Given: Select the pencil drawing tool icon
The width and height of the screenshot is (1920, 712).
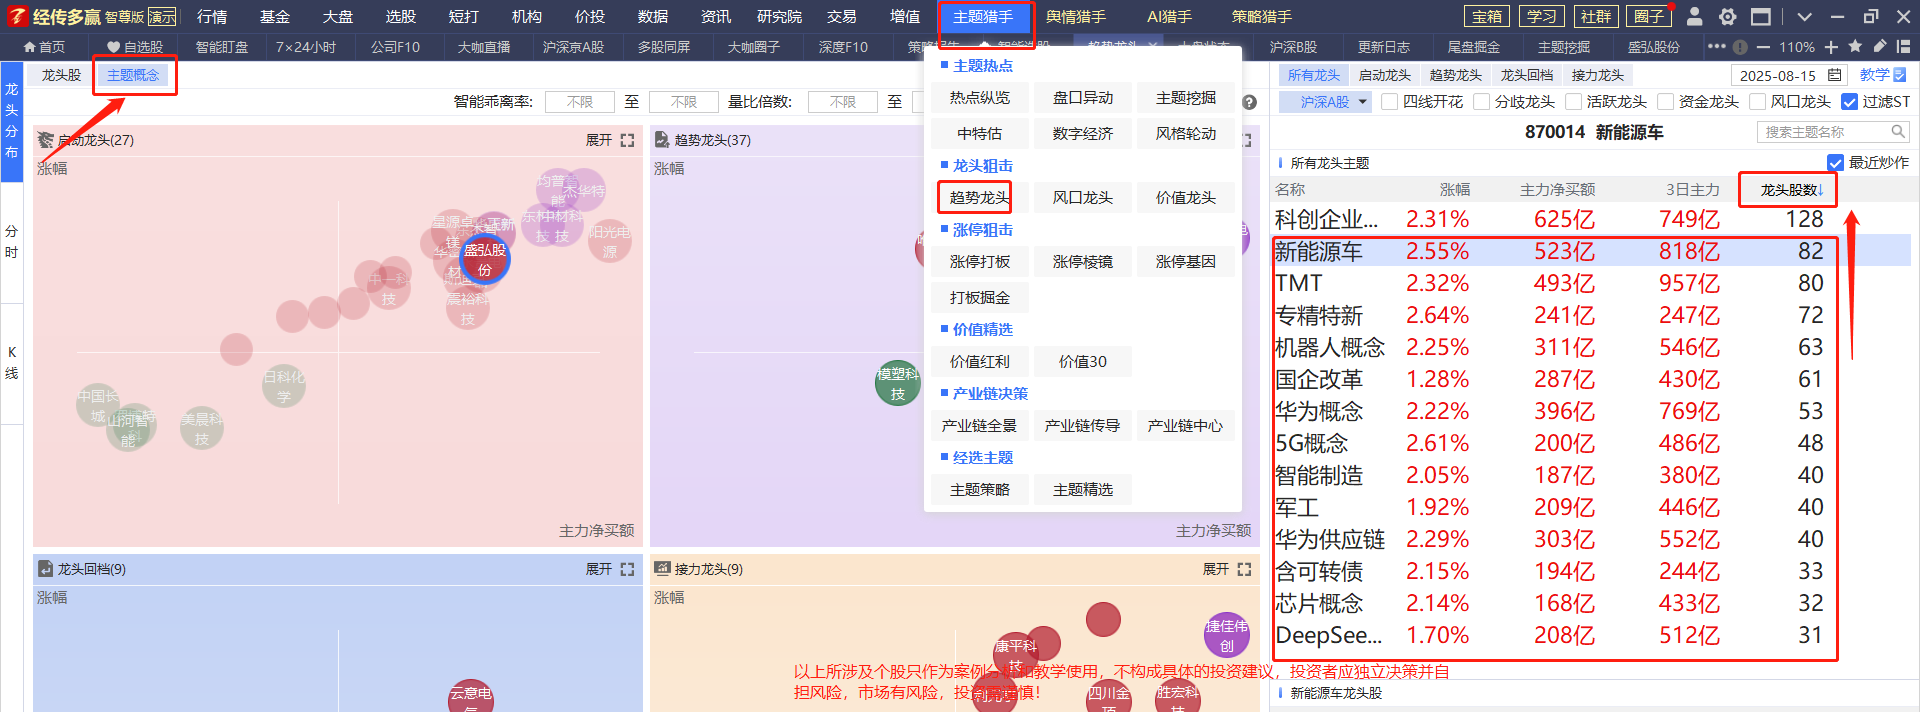Looking at the screenshot, I should point(1879,46).
